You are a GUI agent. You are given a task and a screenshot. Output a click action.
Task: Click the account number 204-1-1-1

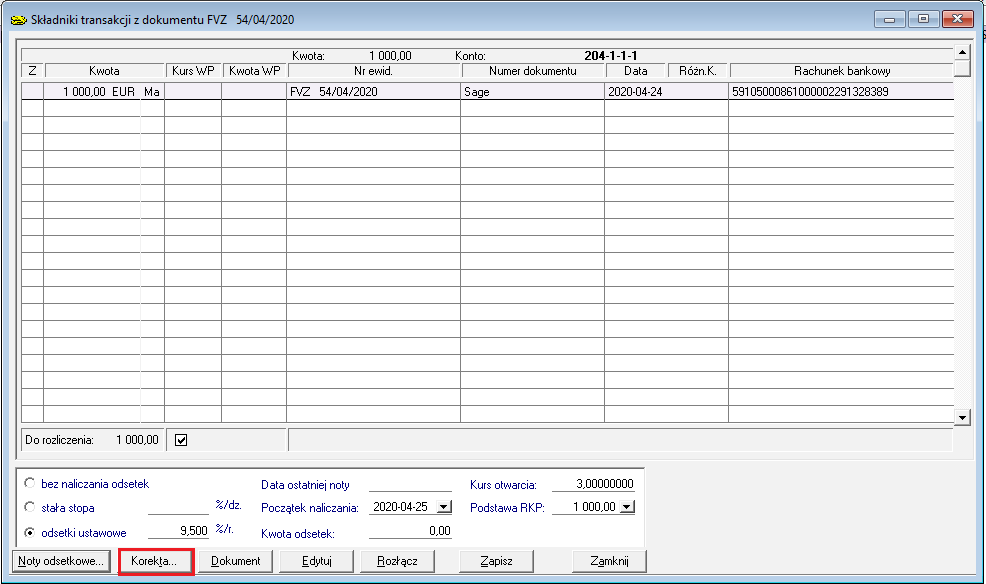click(611, 55)
